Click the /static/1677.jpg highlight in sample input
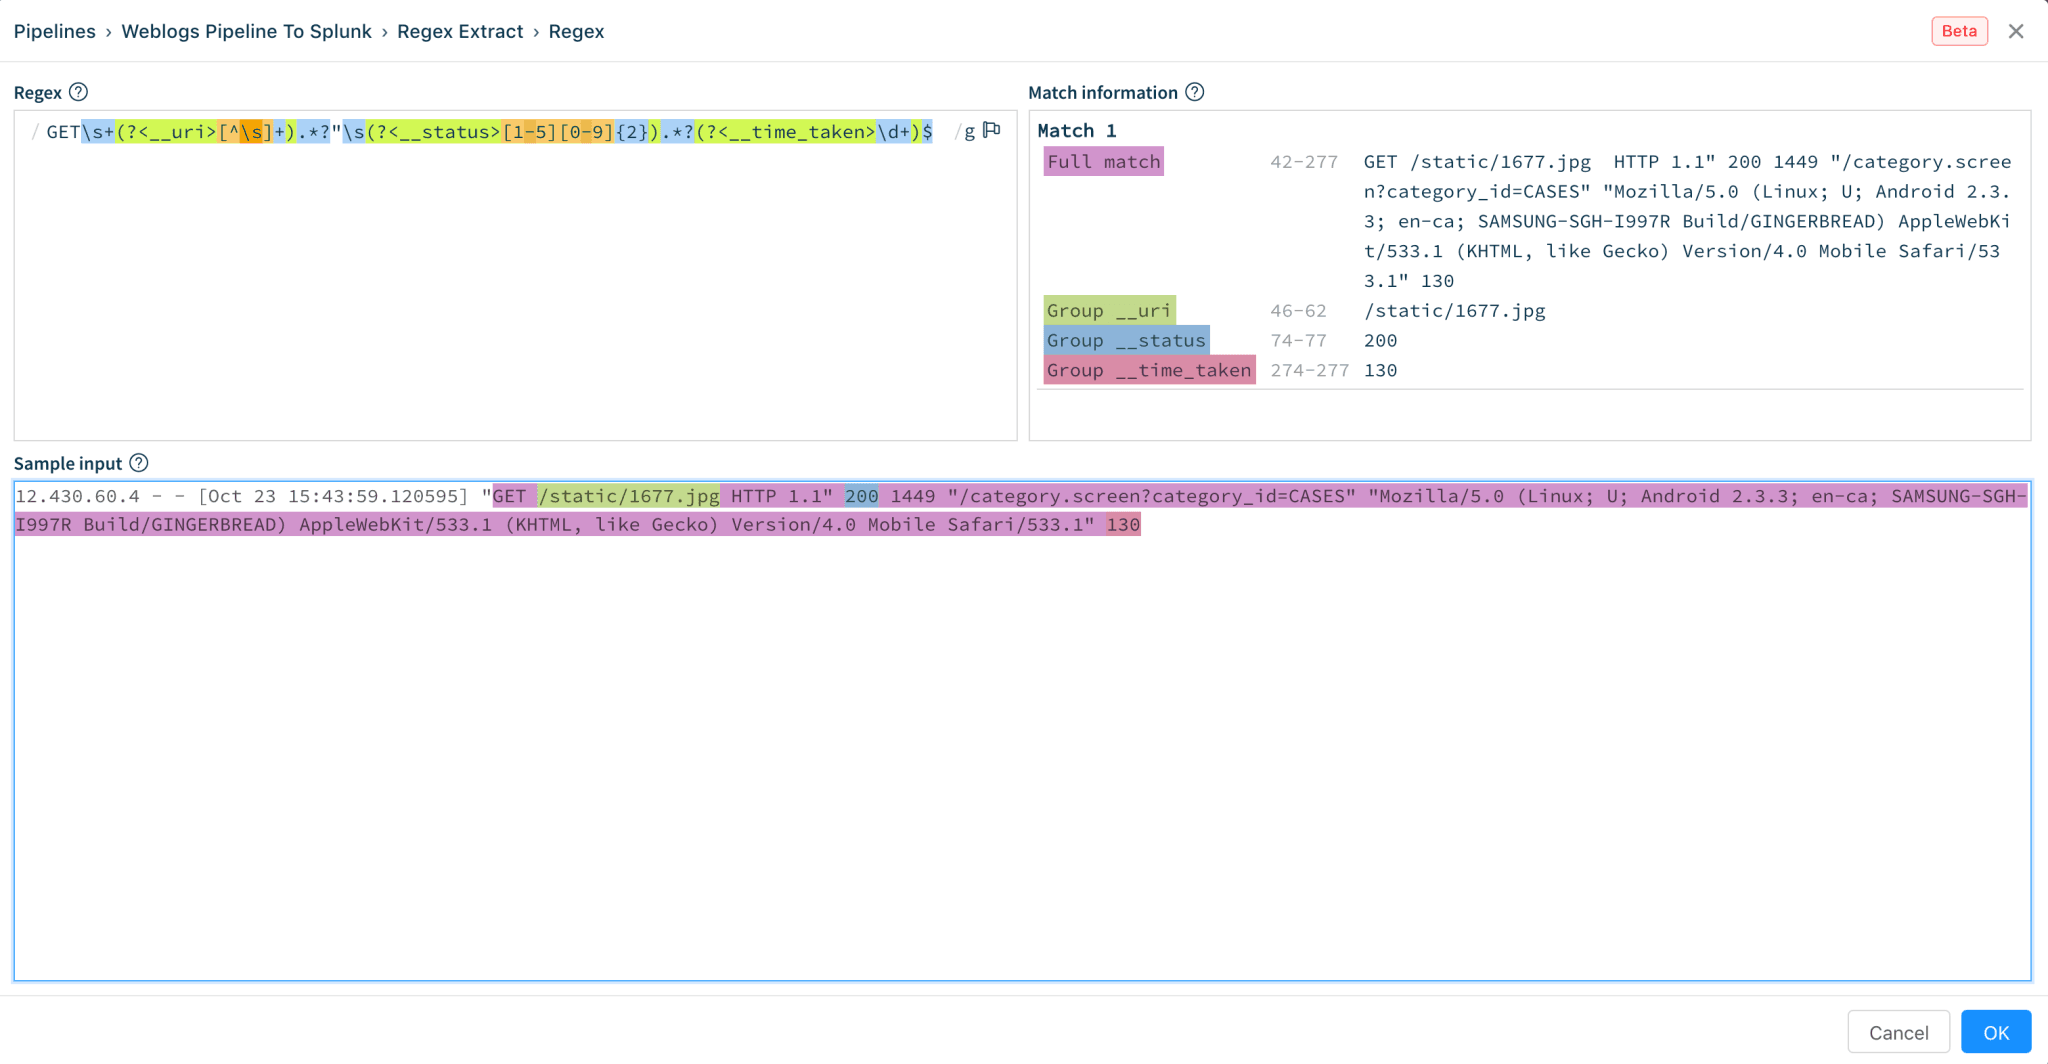This screenshot has width=2048, height=1064. [628, 496]
